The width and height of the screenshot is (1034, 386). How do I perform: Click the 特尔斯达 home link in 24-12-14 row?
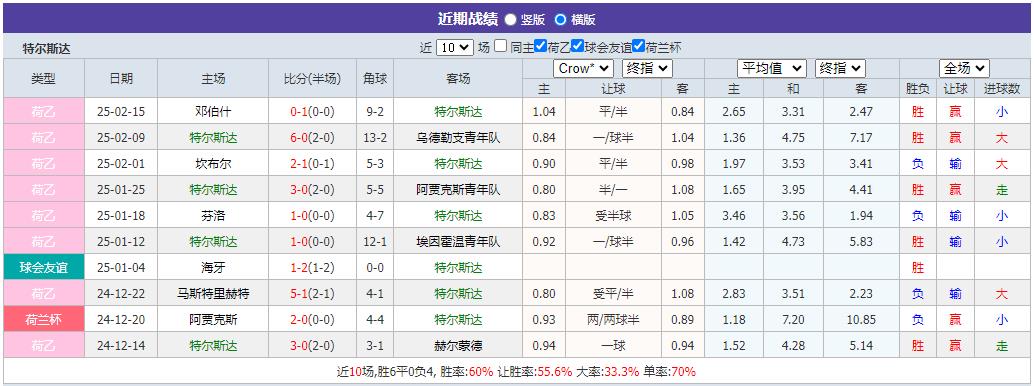[x=213, y=346]
